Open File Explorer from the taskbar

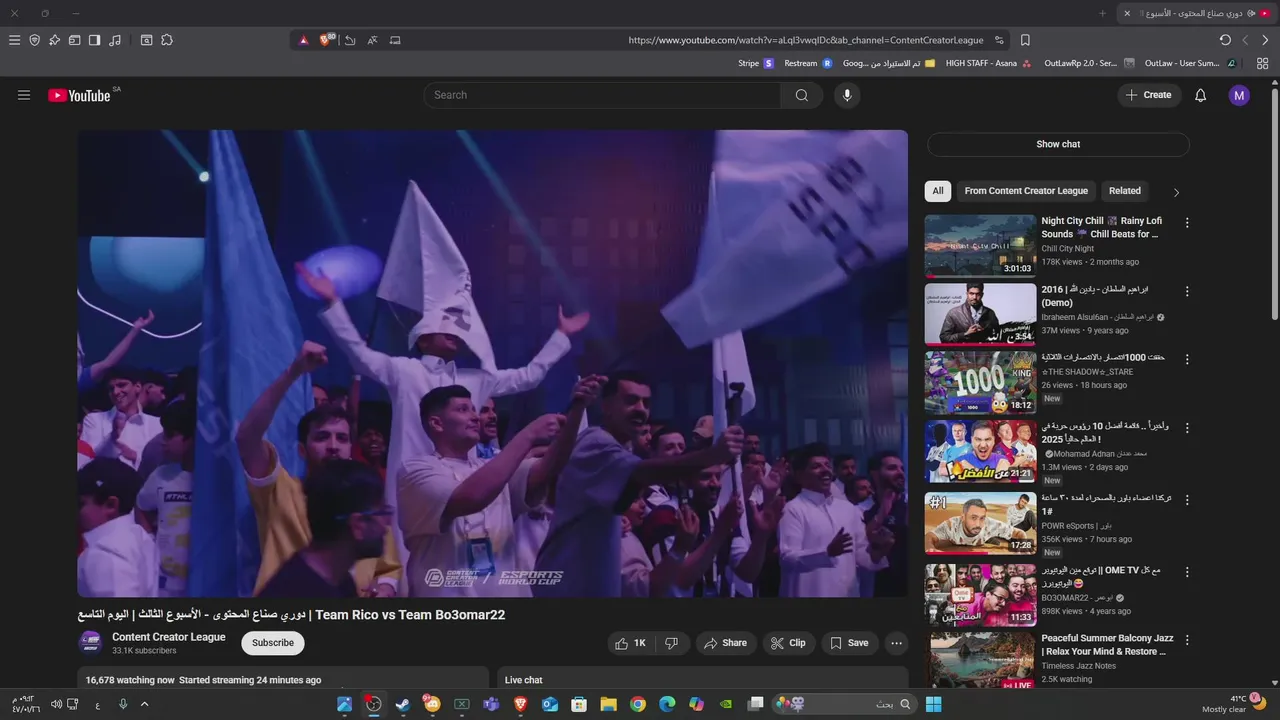608,704
